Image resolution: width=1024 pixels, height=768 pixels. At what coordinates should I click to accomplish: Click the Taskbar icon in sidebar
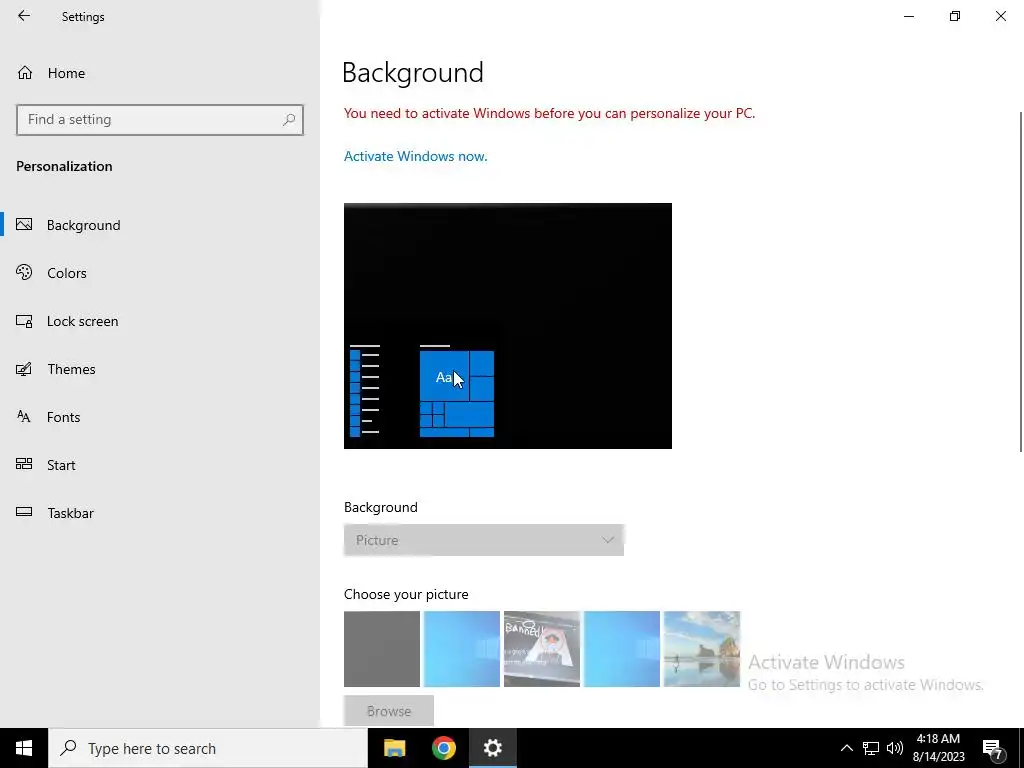click(24, 512)
